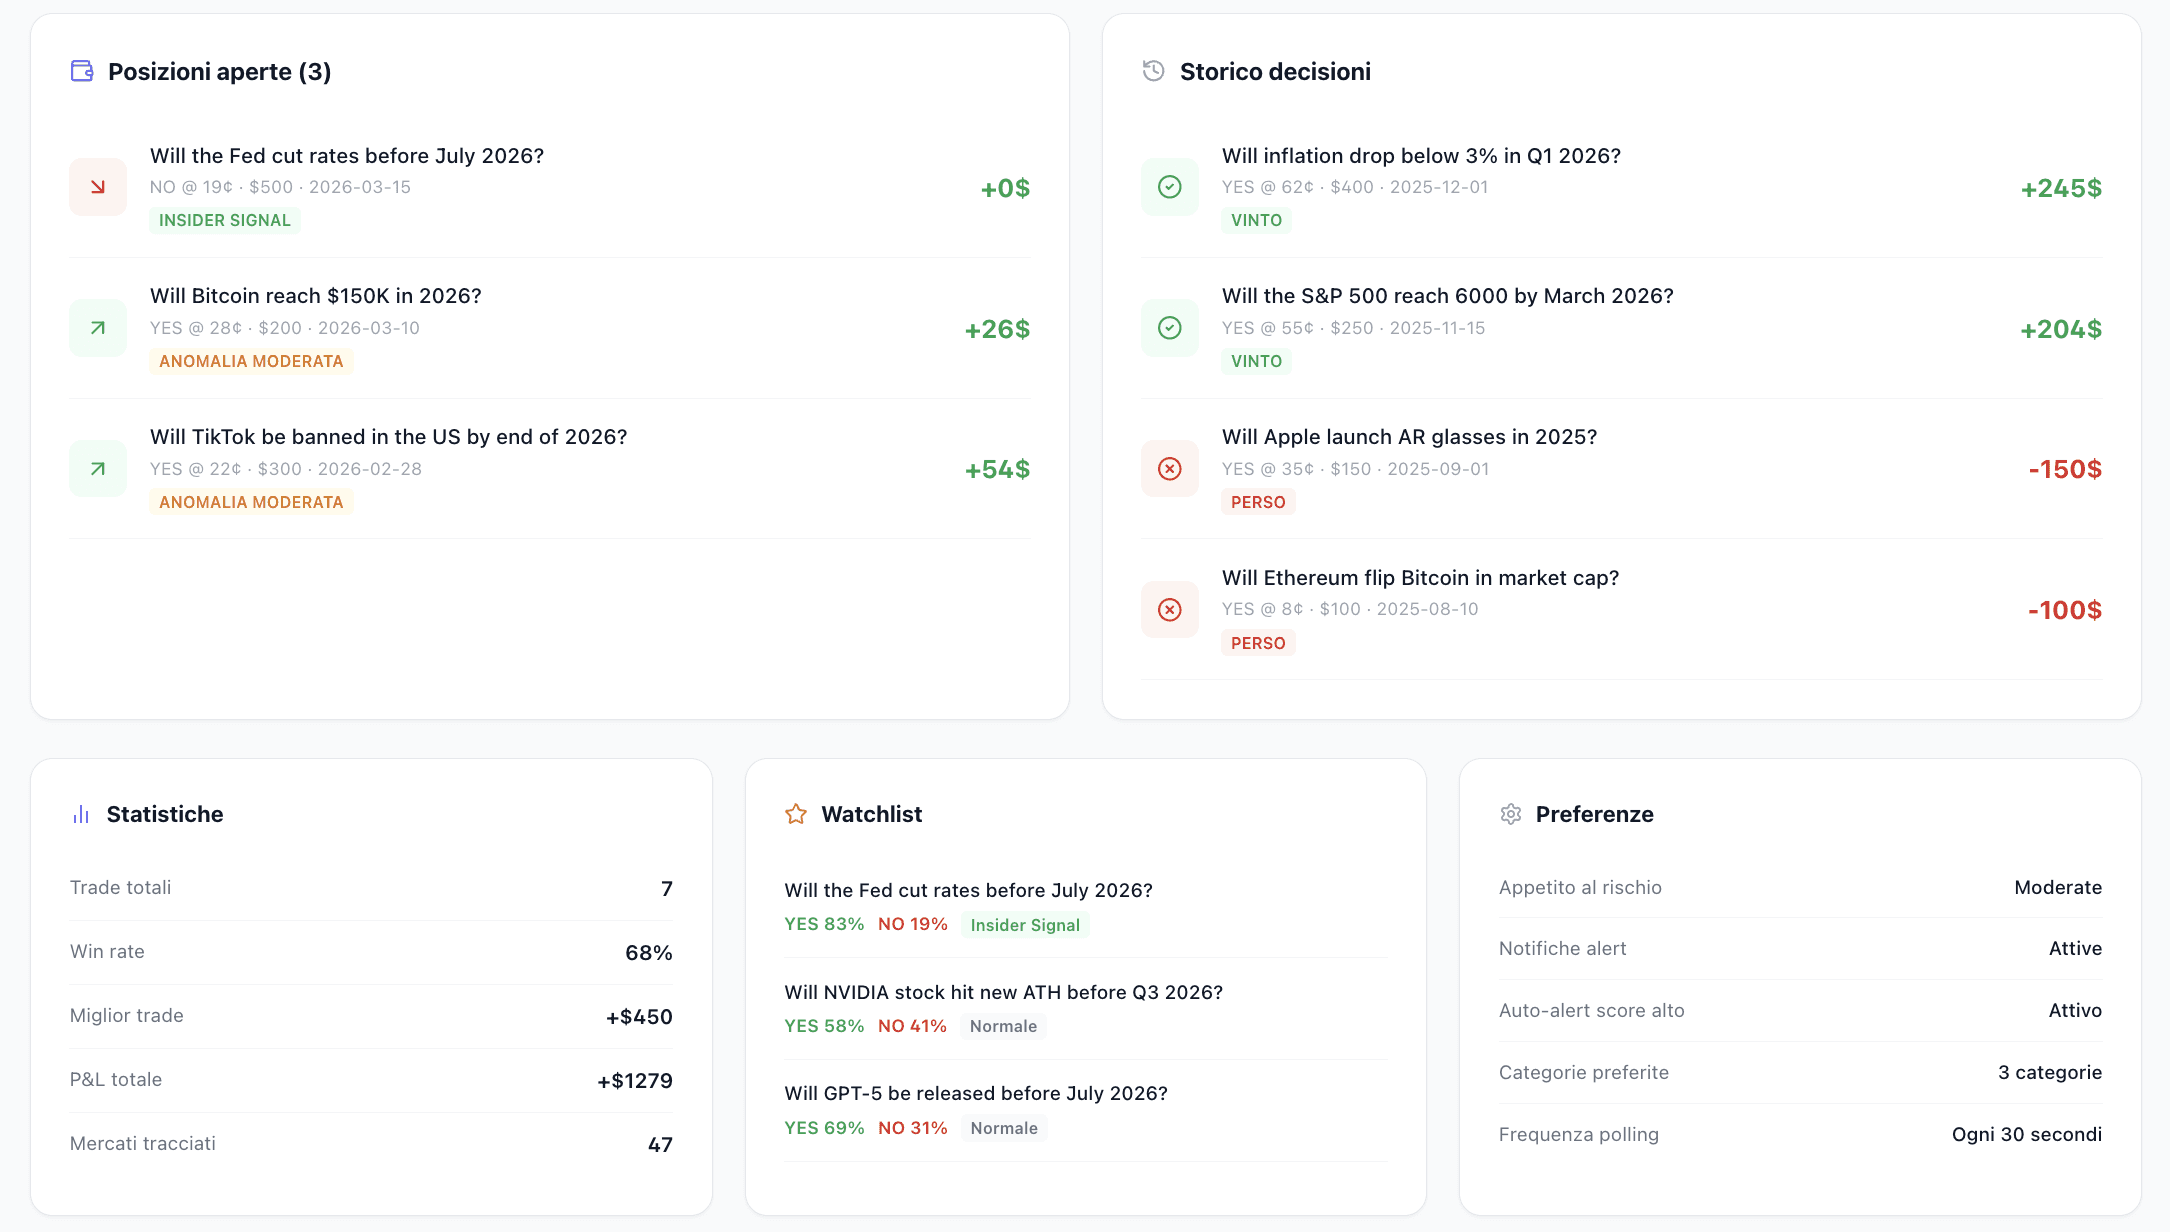Click the red X icon on the Apple AR glasses decision
Image resolution: width=2170 pixels, height=1232 pixels.
coord(1169,468)
